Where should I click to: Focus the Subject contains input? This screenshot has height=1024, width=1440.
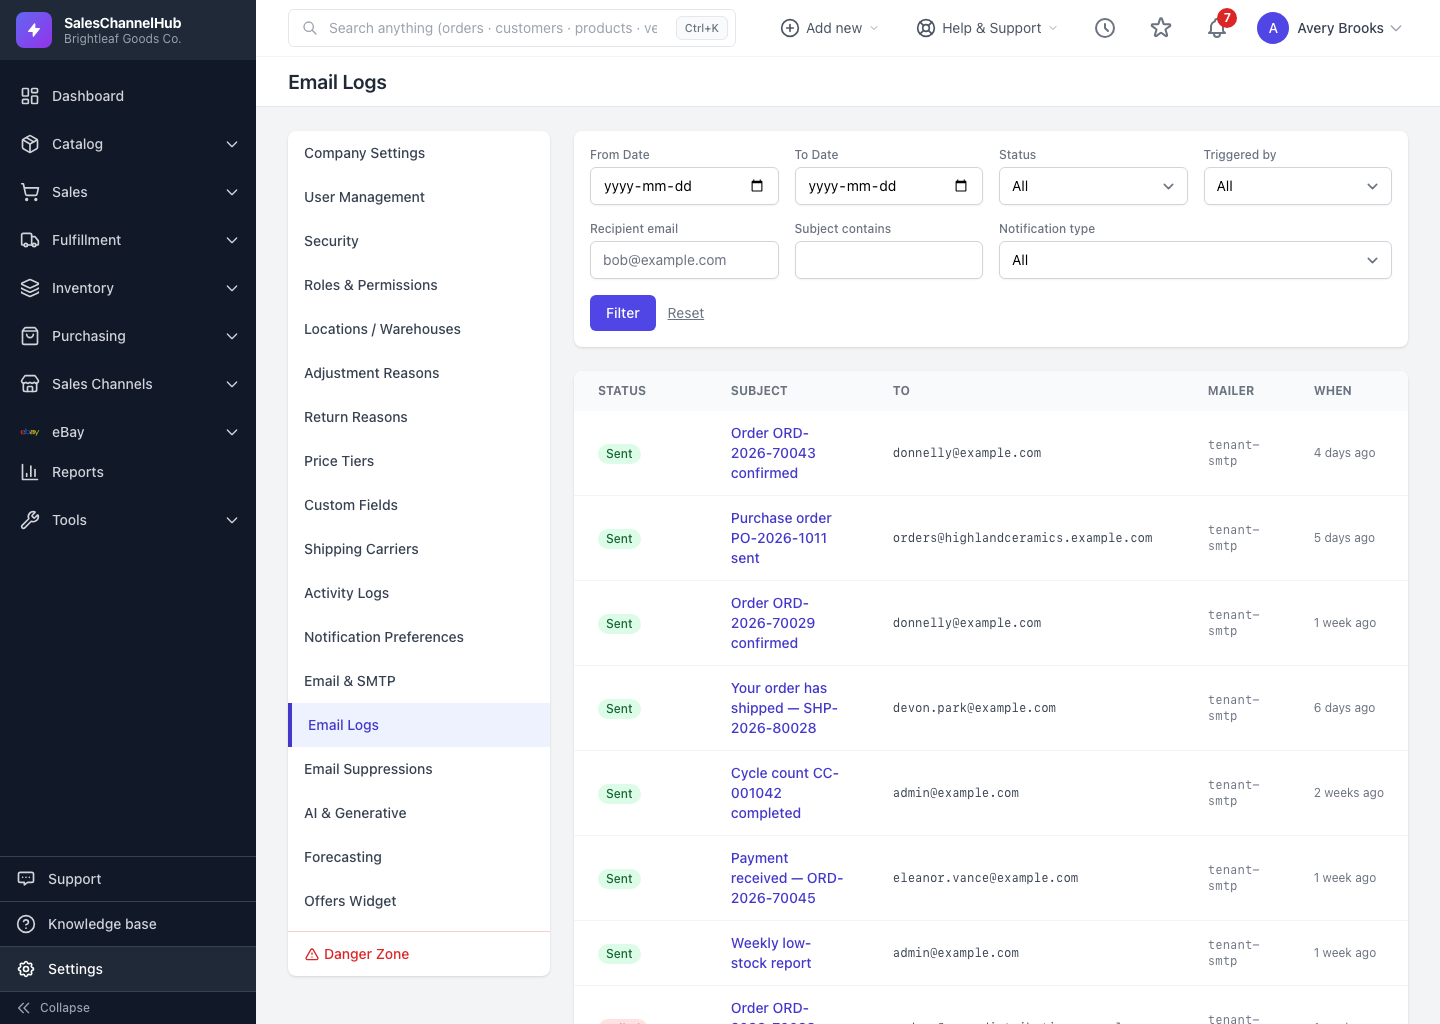[x=889, y=260]
